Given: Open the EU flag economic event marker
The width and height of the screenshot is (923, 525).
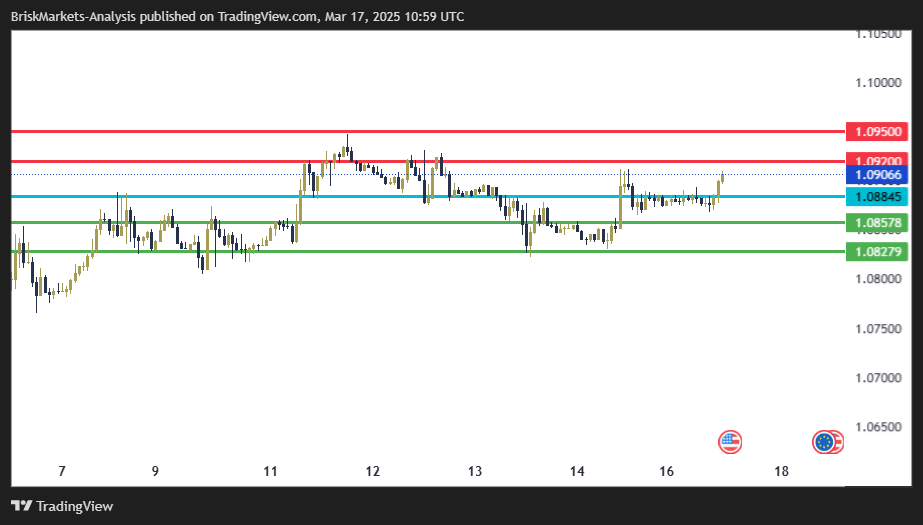Looking at the screenshot, I should coord(825,441).
